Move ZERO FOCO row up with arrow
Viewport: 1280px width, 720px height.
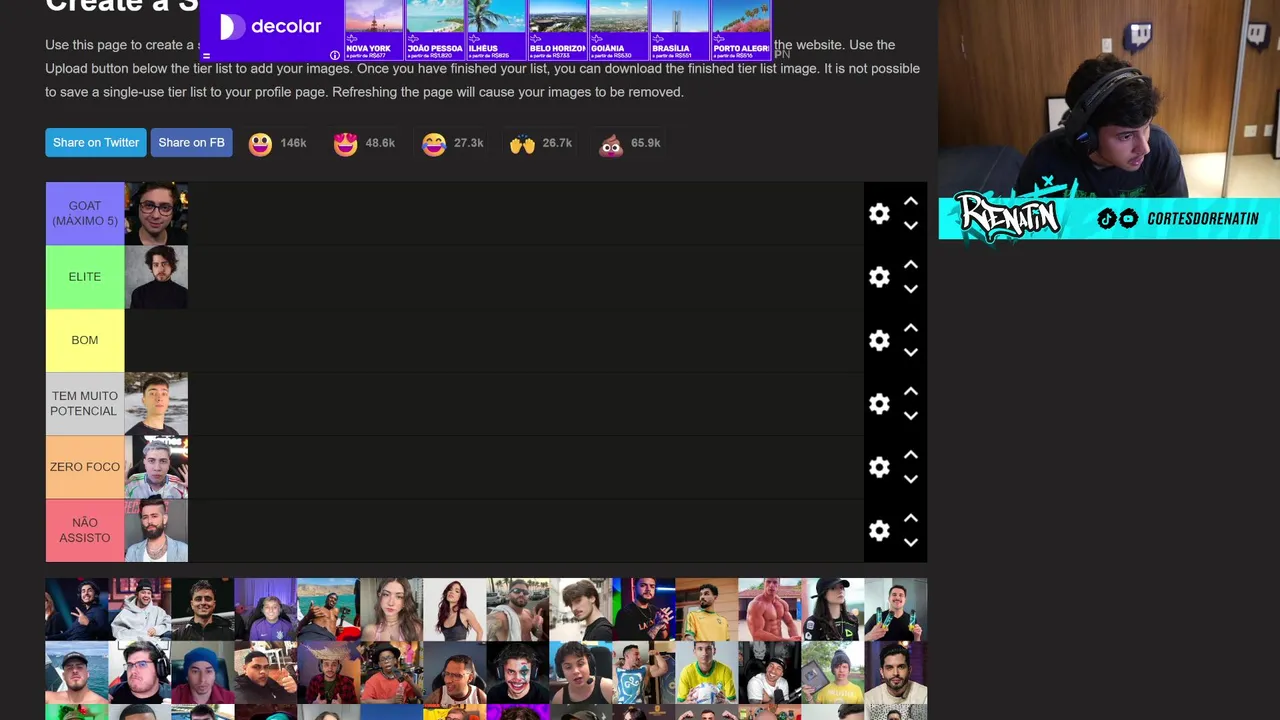(x=911, y=455)
